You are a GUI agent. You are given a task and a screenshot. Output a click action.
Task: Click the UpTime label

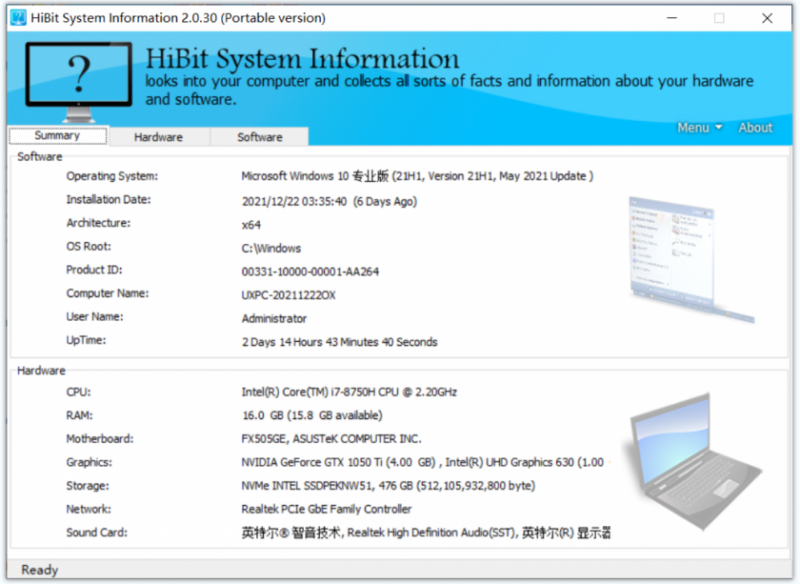(x=86, y=341)
